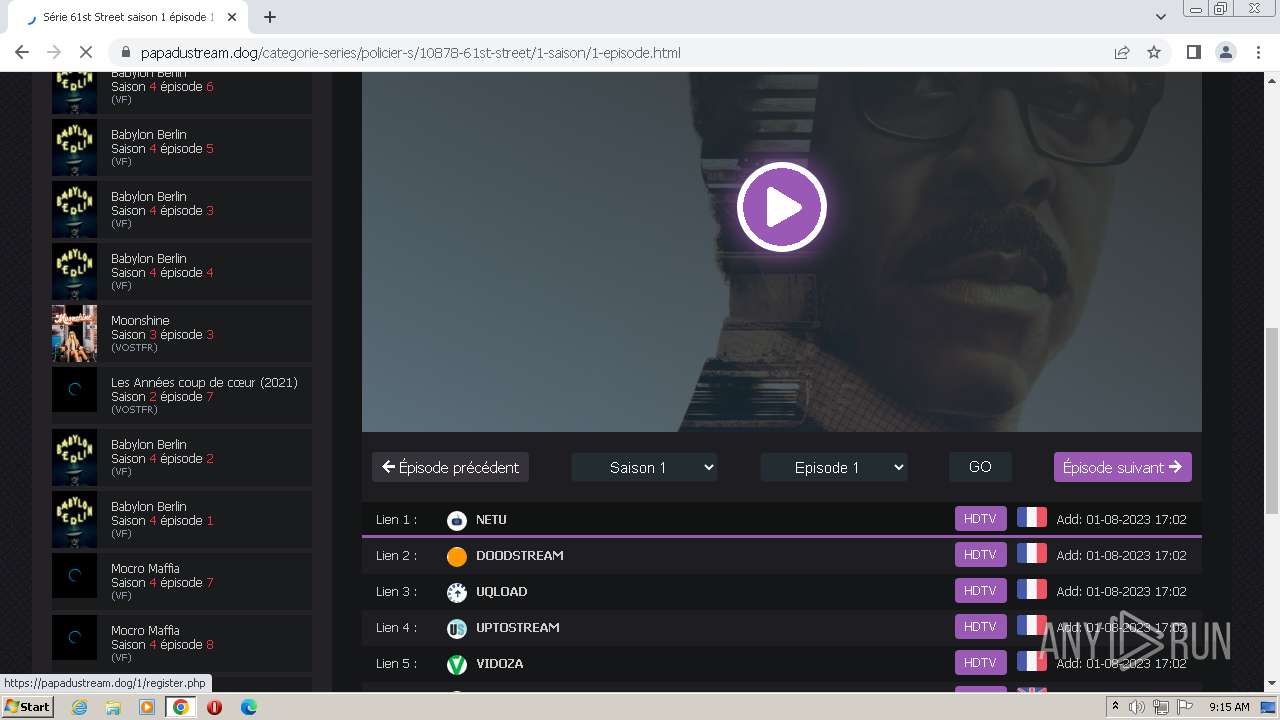Open the Chrome three-dot menu
The image size is (1280, 720).
click(1258, 52)
